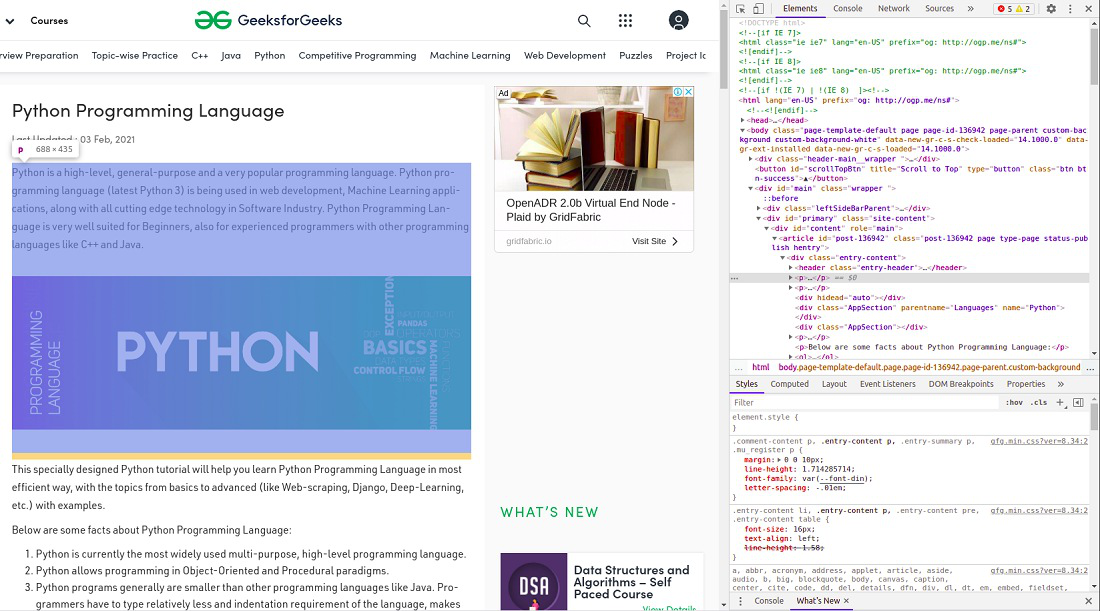Collapse the div id main wrapper node
Image resolution: width=1100 pixels, height=611 pixels.
click(x=751, y=189)
